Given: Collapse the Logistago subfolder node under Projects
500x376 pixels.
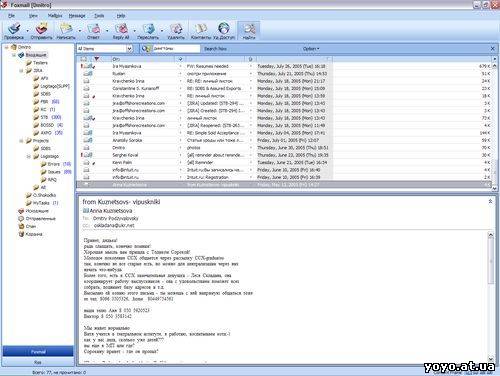Looking at the screenshot, I should pyautogui.click(x=29, y=156).
